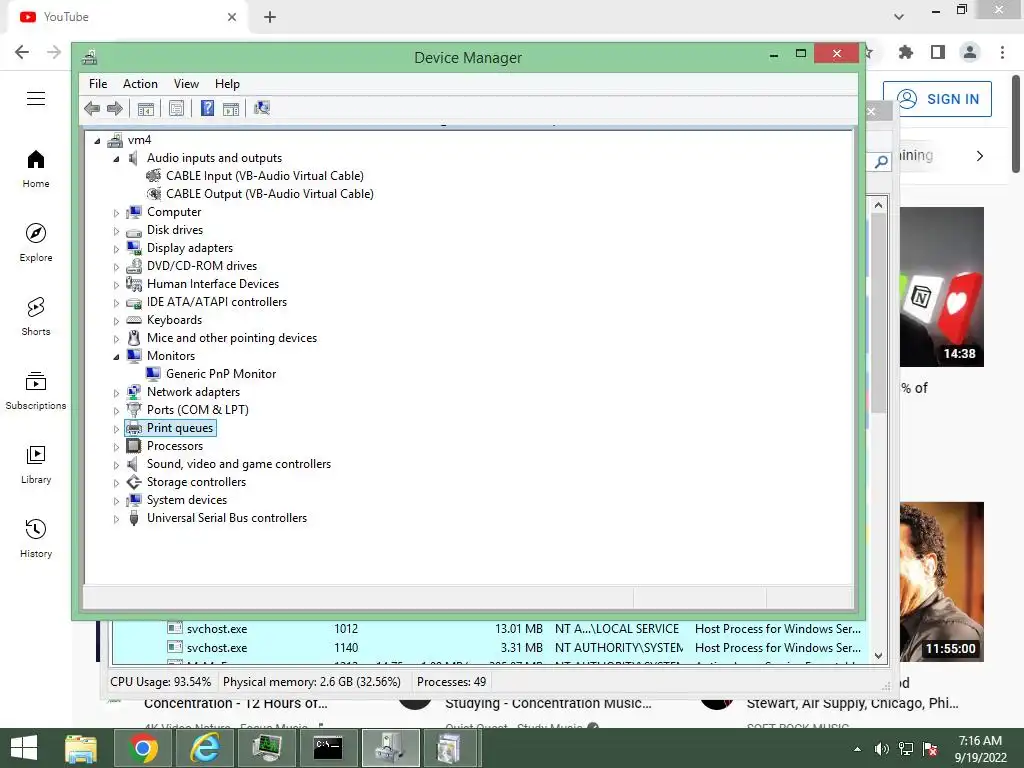Click Show/Hide Action Pane toolbar icon
The image size is (1024, 768).
(x=231, y=108)
